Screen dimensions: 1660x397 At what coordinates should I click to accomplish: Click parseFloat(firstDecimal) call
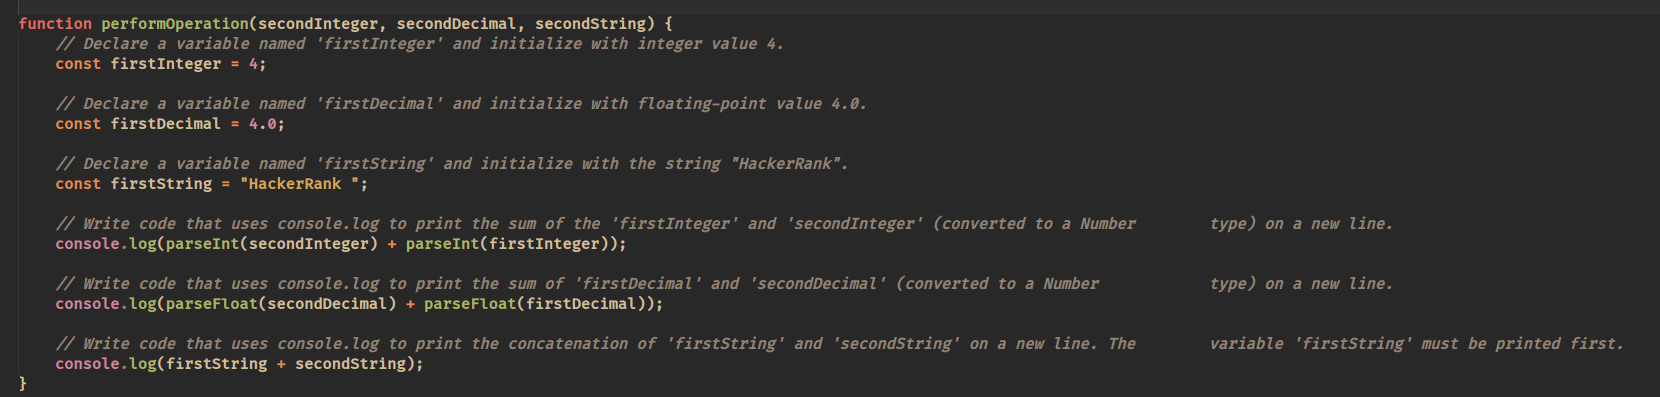[534, 304]
